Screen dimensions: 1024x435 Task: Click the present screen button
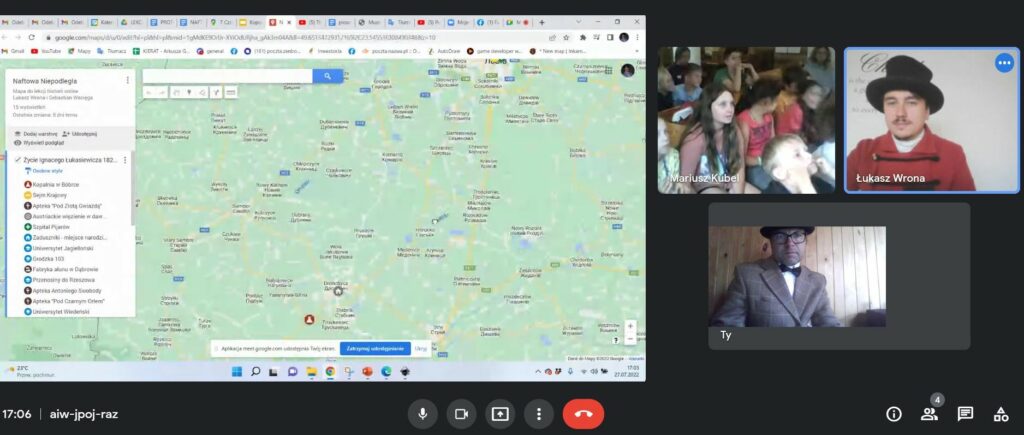[499, 414]
